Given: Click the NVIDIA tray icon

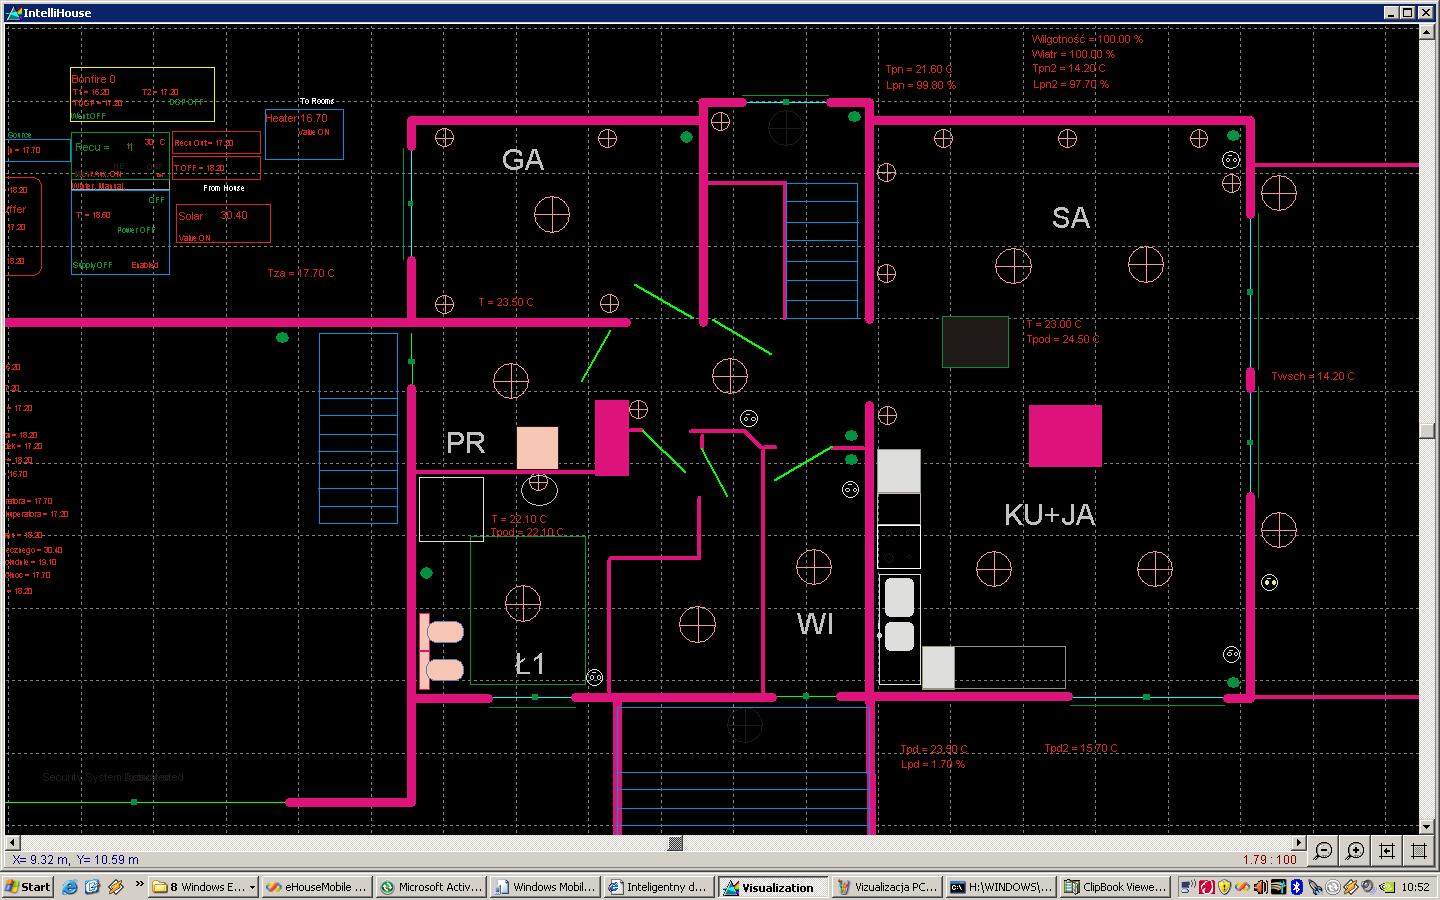Looking at the screenshot, I should [x=1387, y=887].
